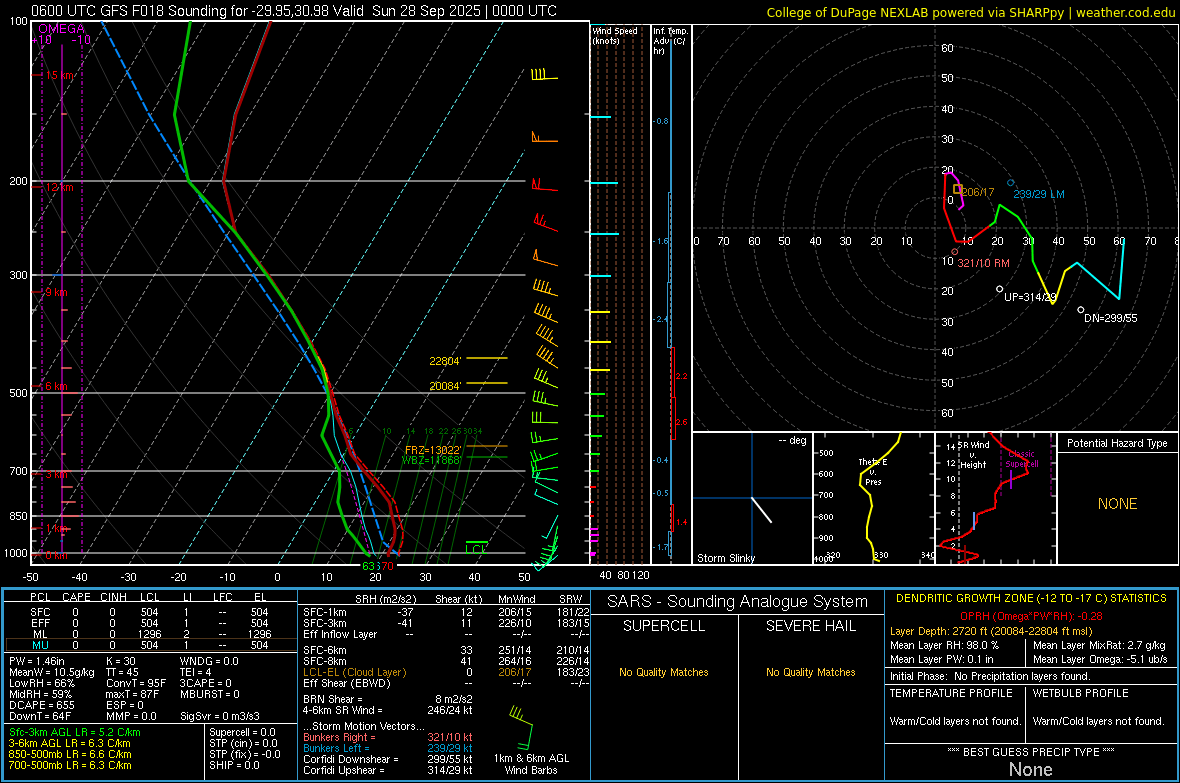Click 'Corfidi Downshear = 299/55 kt'
Screen dimensions: 1180x783
pos(388,759)
